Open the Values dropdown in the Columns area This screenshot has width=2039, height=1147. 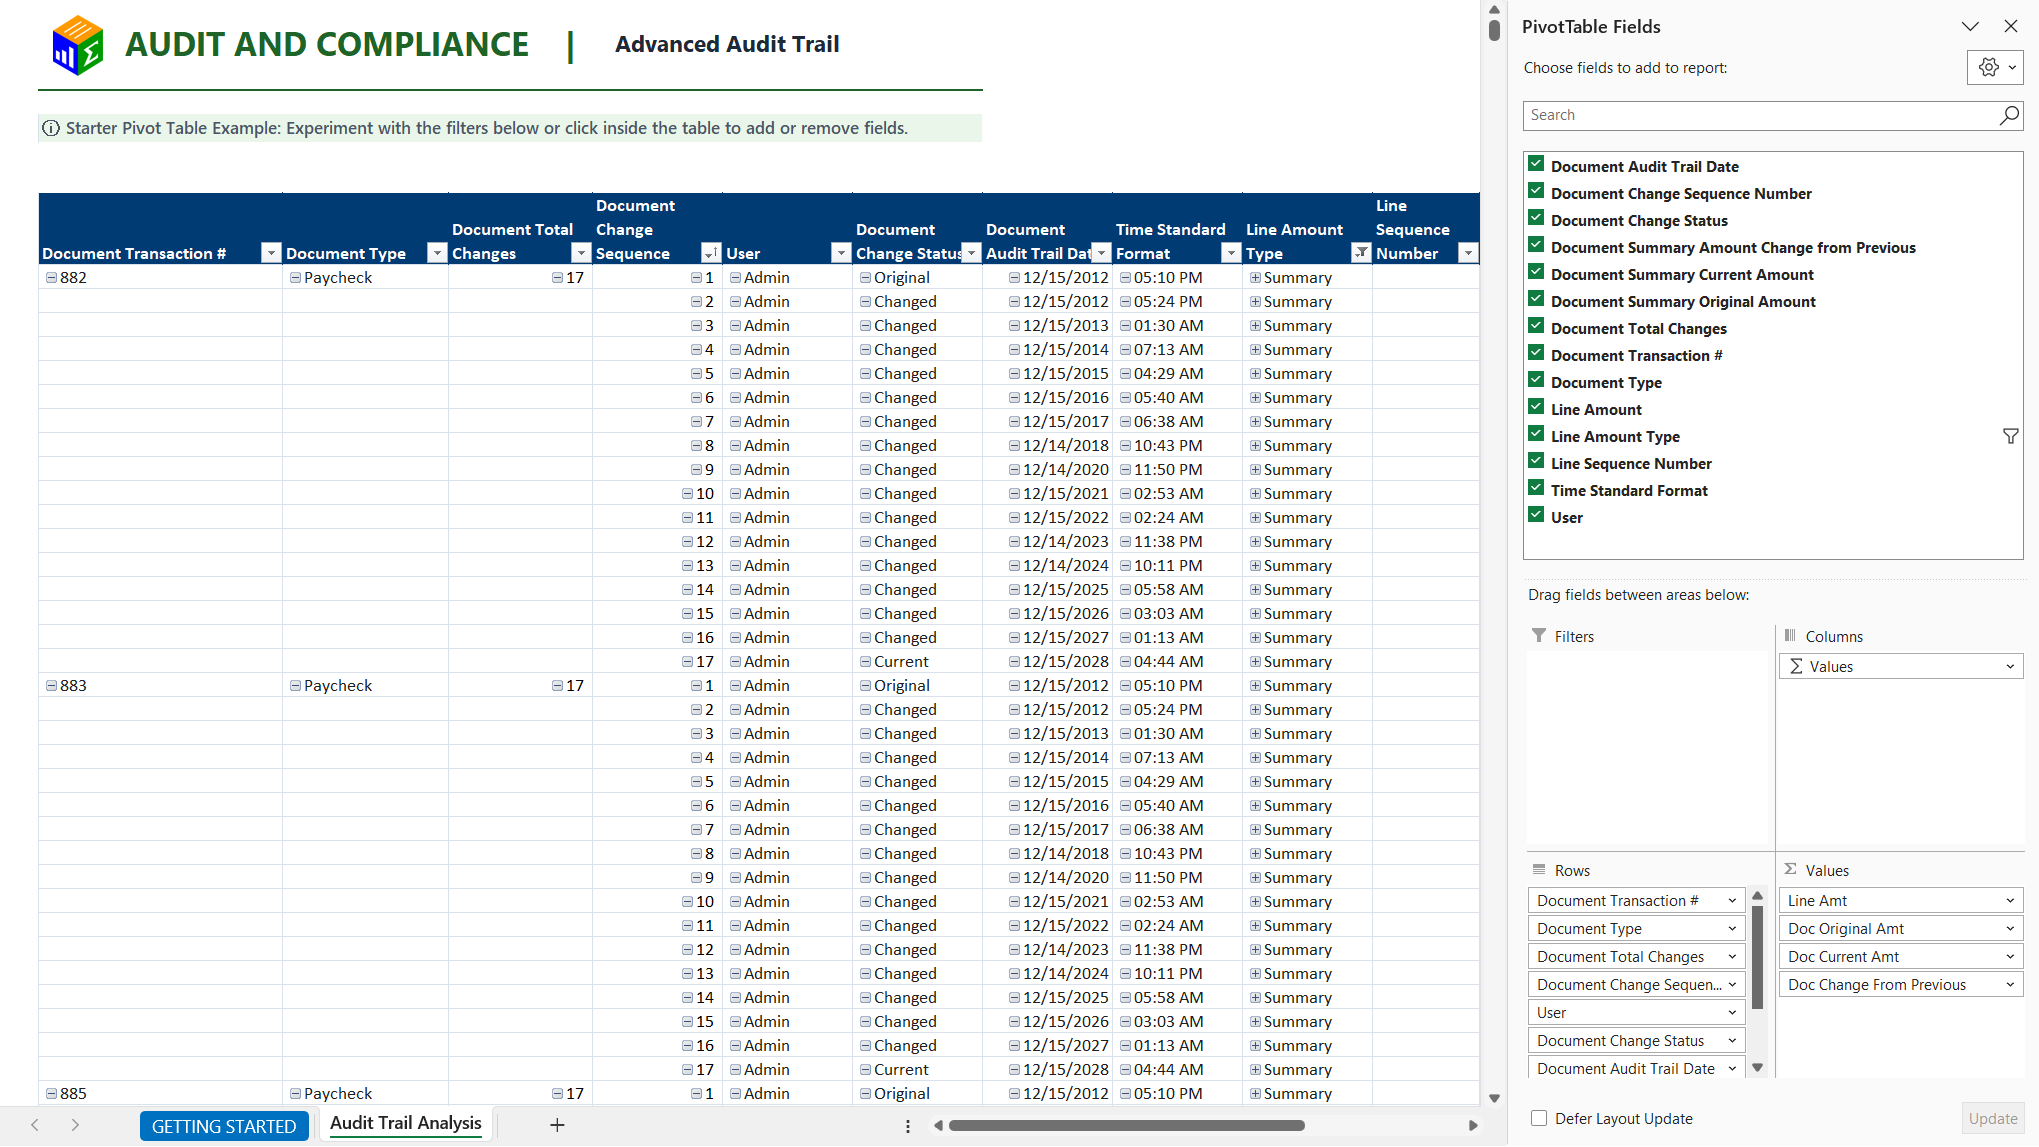click(2010, 667)
